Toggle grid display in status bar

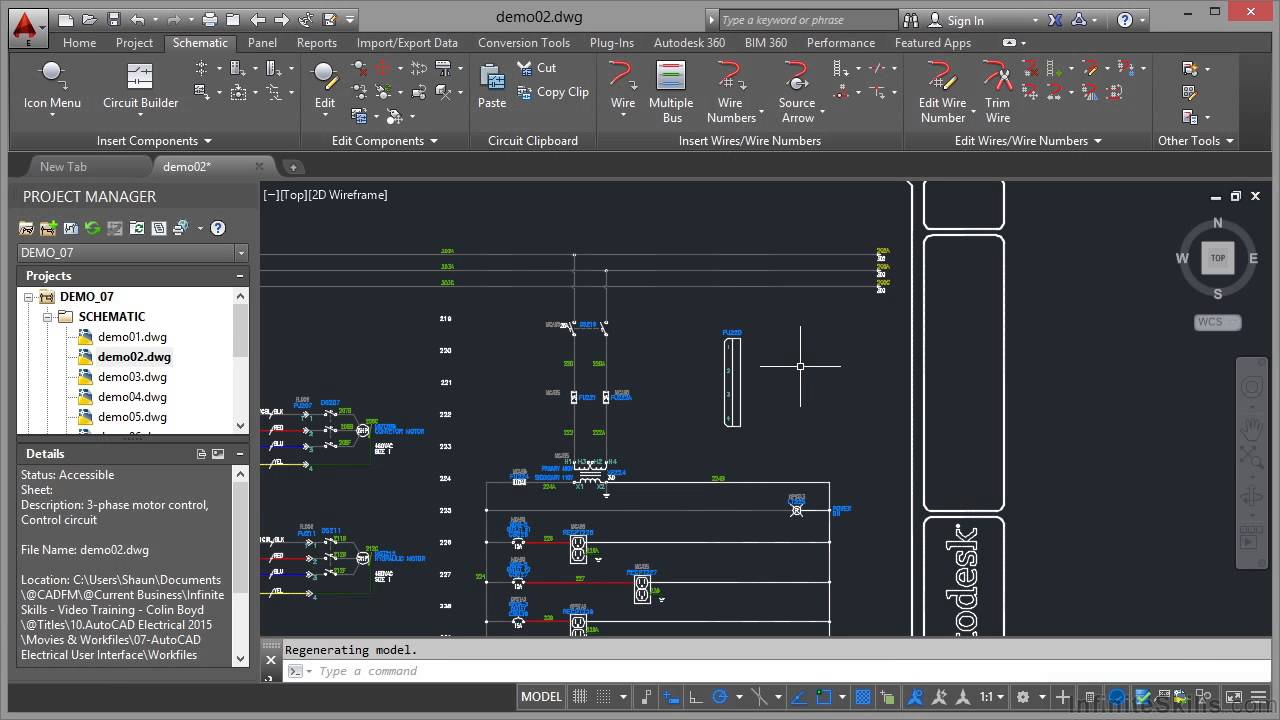(x=579, y=697)
